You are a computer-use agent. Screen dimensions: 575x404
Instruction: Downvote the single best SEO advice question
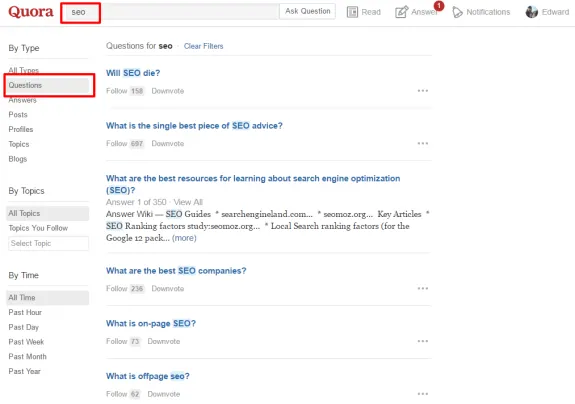click(x=168, y=144)
